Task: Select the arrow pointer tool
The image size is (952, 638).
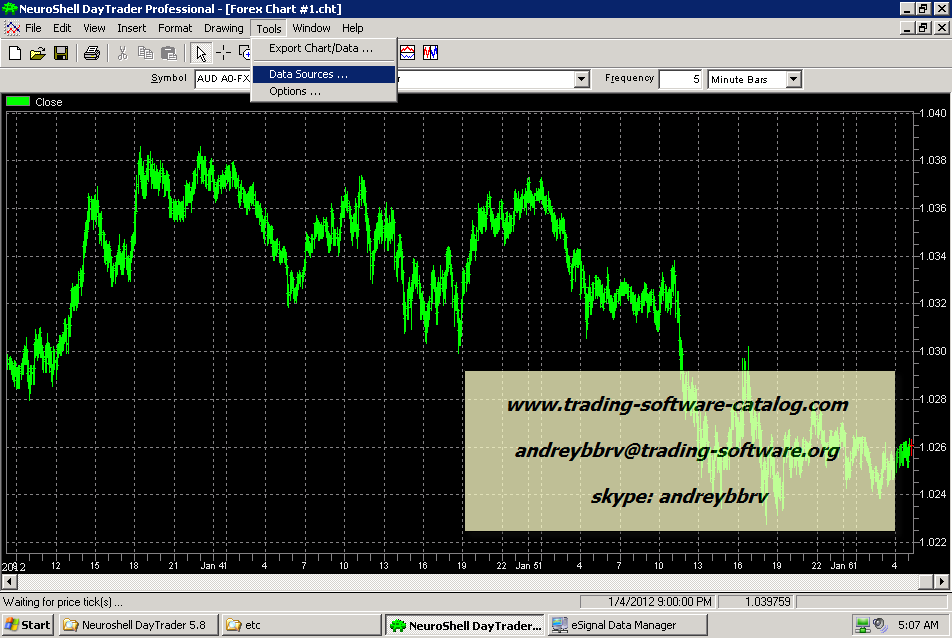Action: pos(201,53)
